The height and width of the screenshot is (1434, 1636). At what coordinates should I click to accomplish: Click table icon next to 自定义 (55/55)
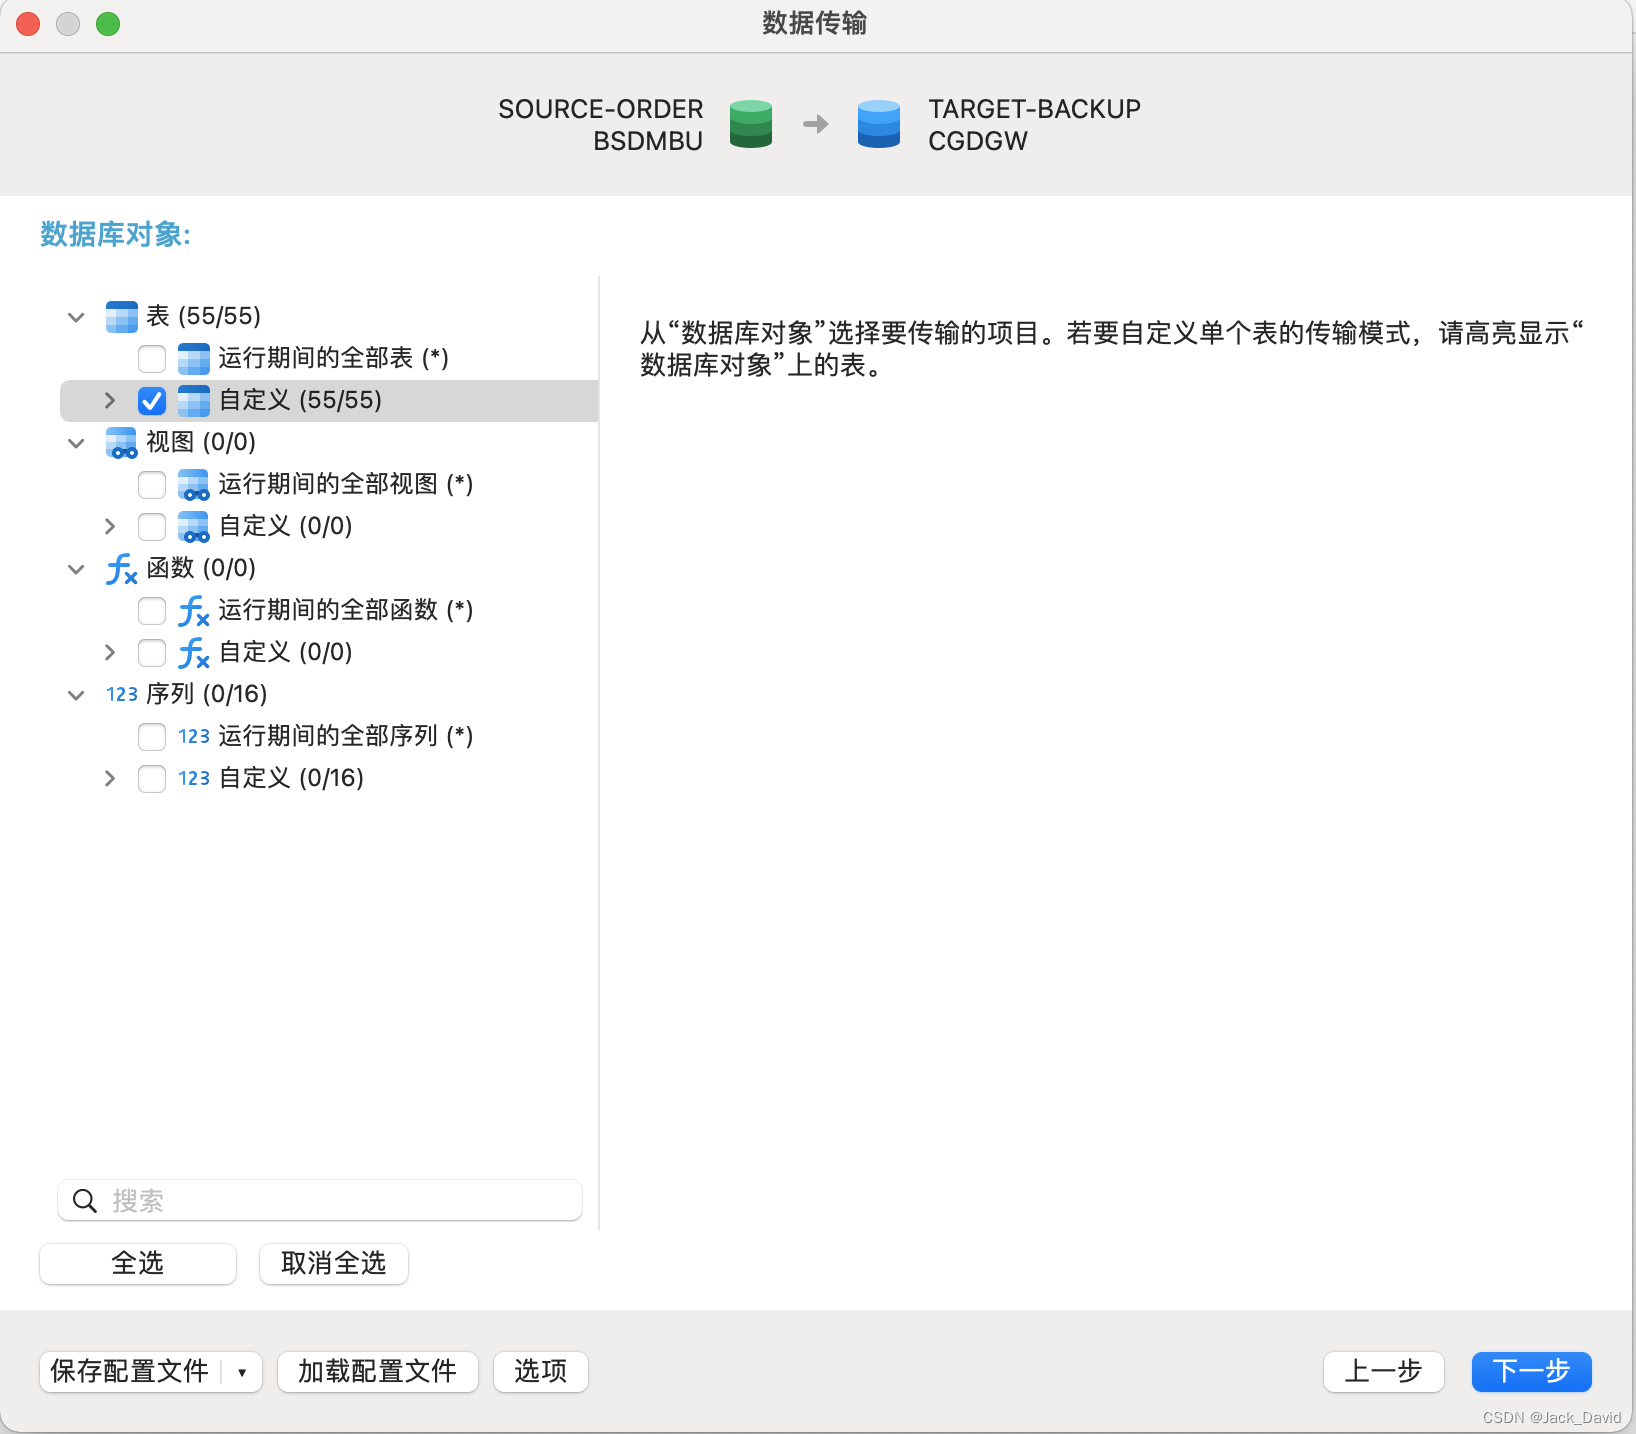click(194, 401)
